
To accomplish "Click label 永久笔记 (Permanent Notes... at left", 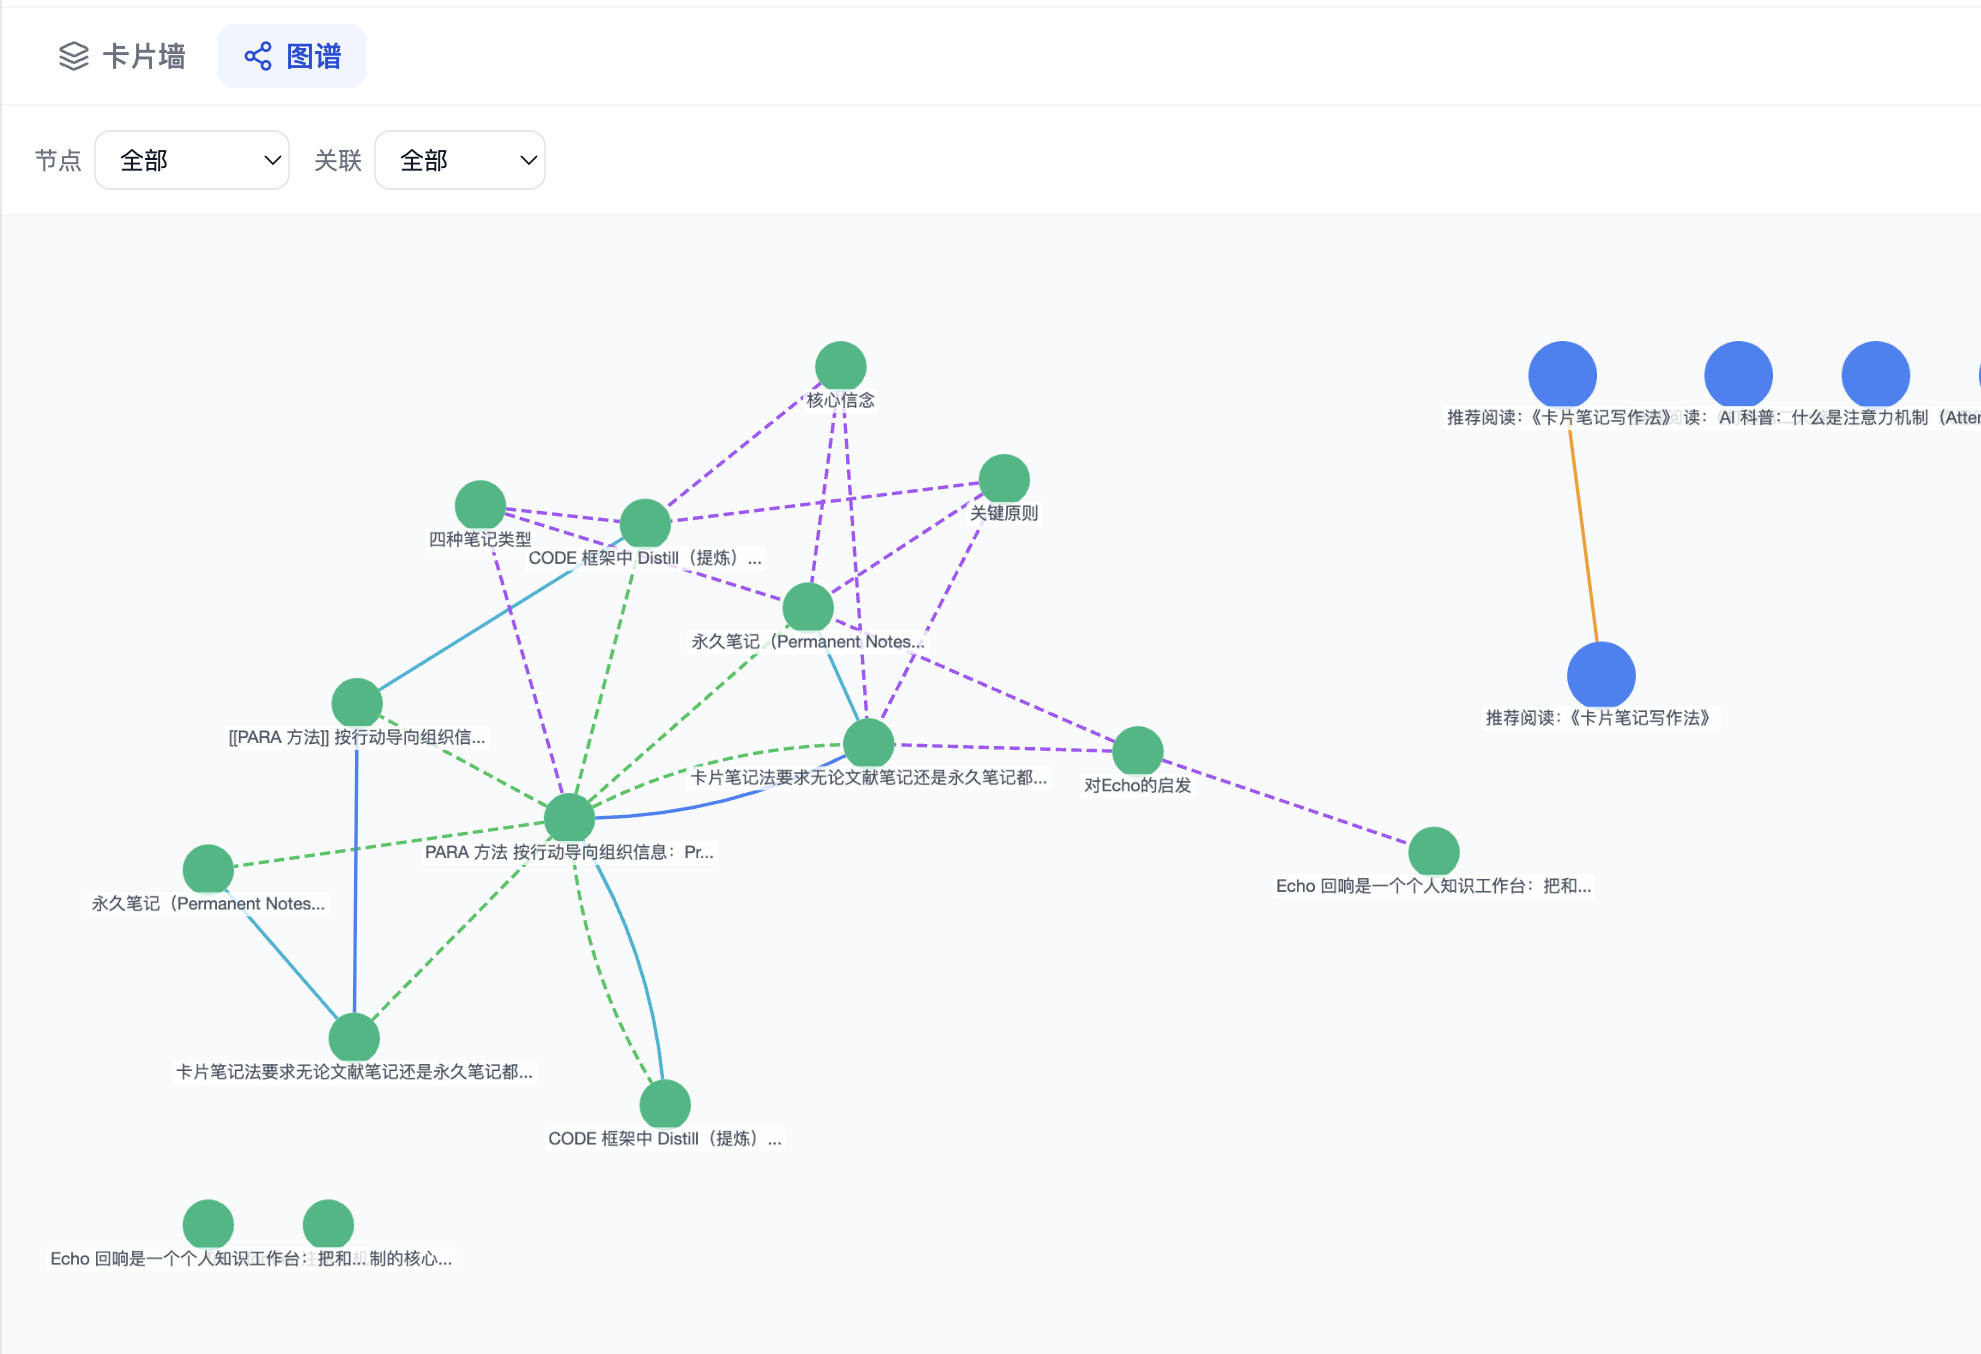I will (x=208, y=903).
